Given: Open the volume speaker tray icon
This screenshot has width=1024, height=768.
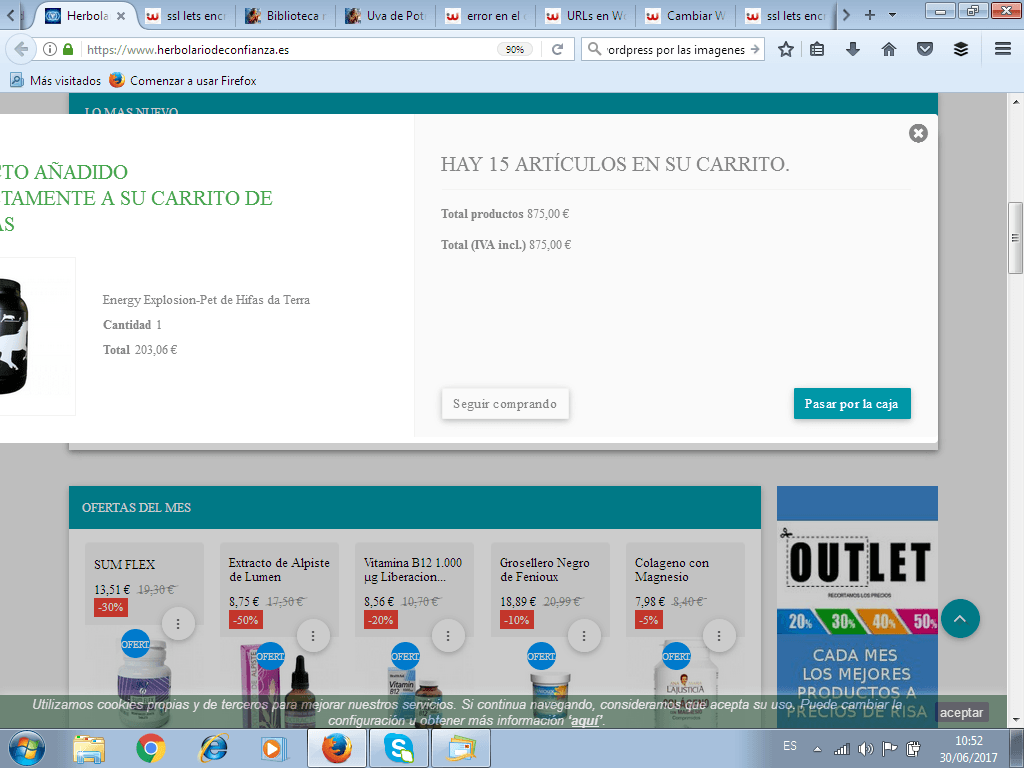Looking at the screenshot, I should 866,749.
